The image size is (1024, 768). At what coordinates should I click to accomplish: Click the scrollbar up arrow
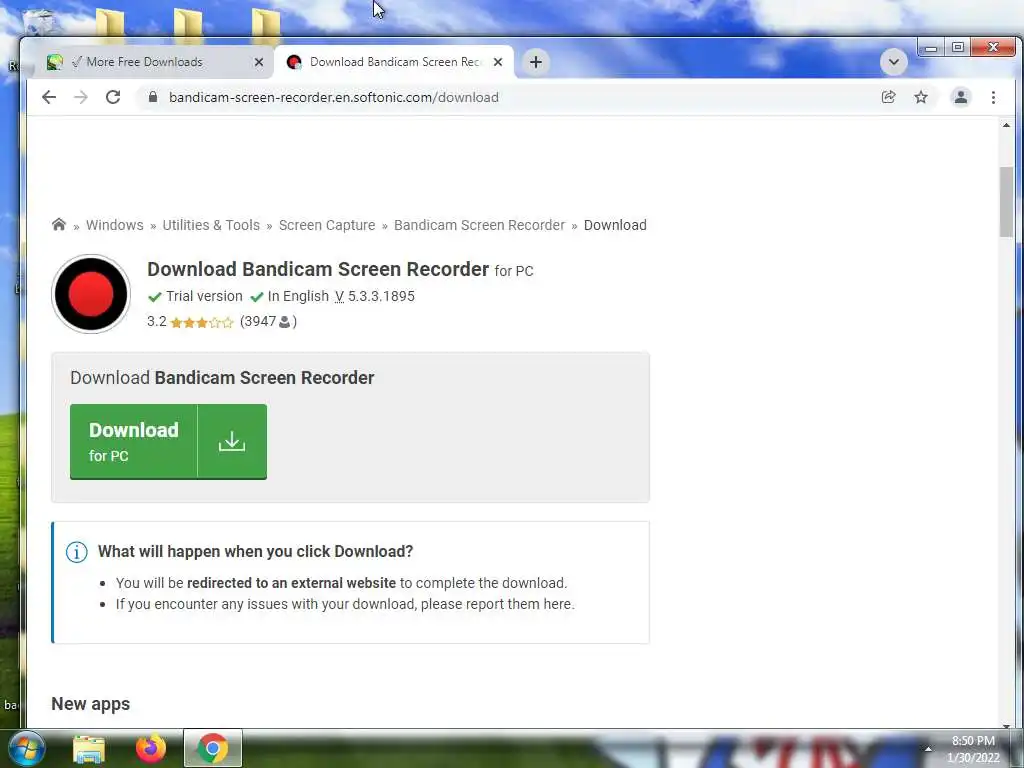pos(1006,125)
